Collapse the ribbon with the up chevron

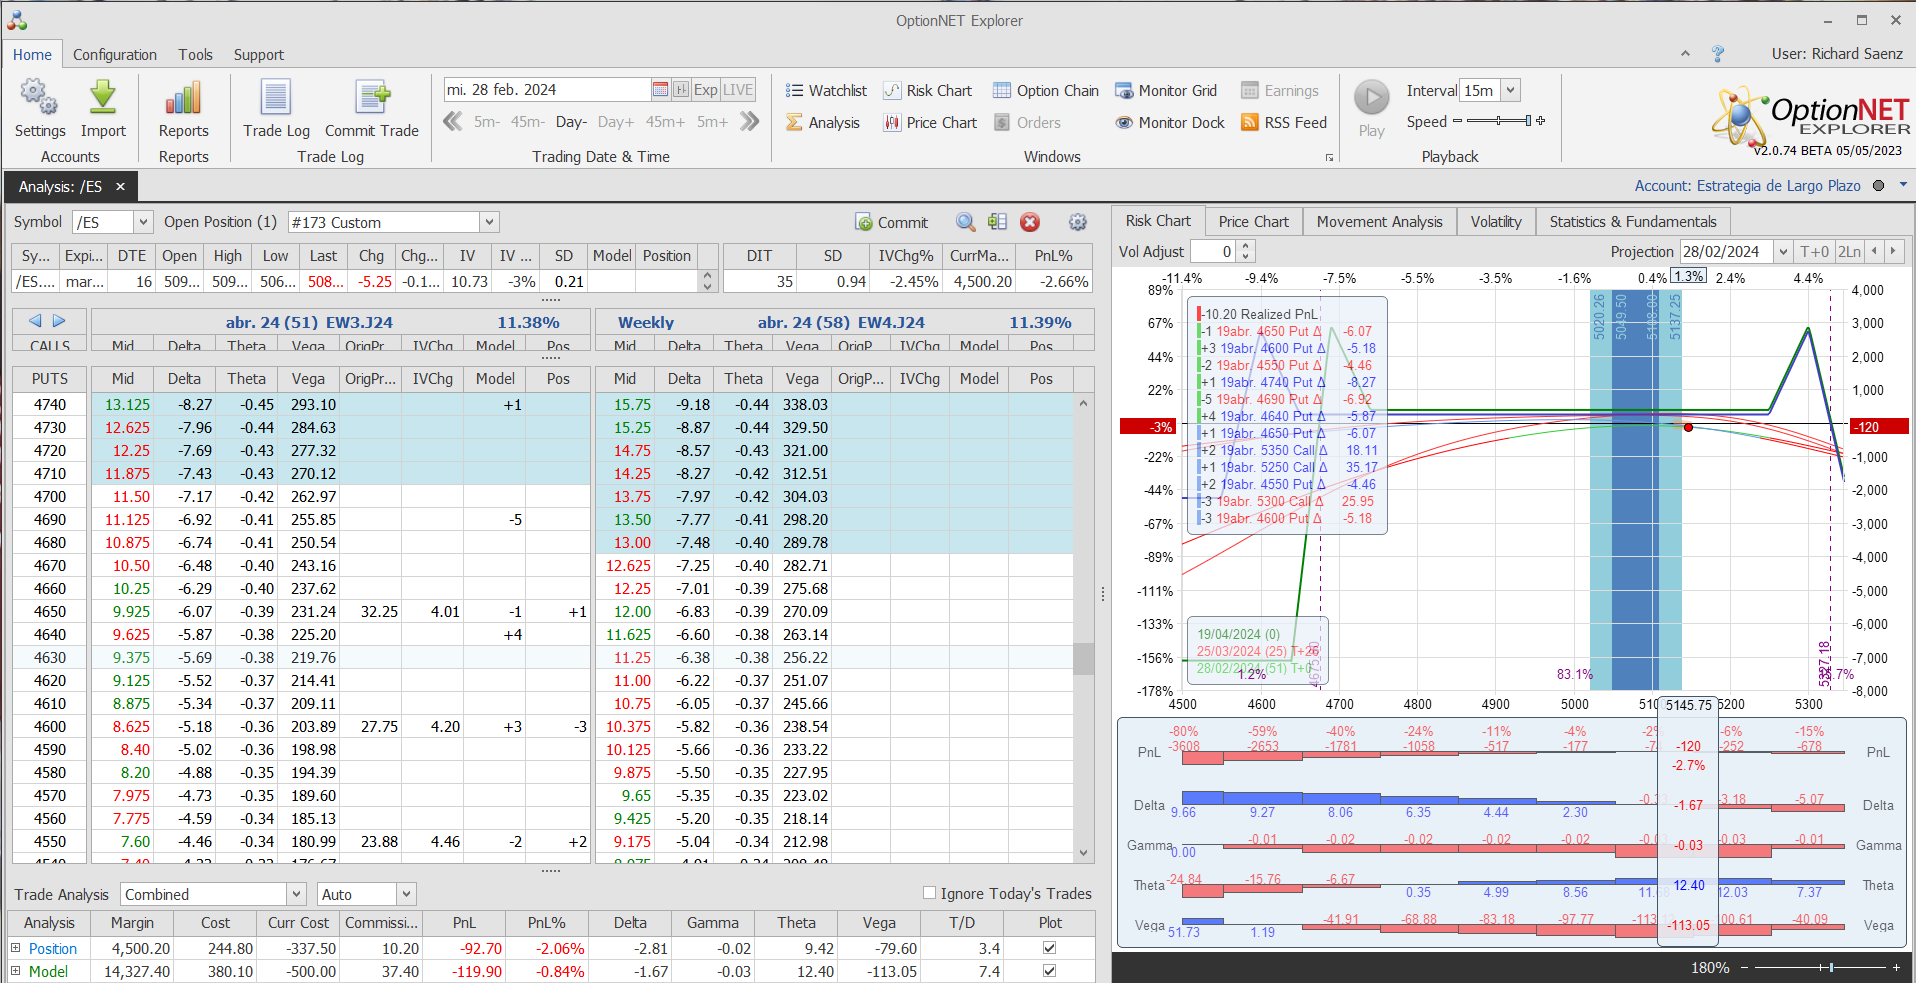pos(1685,54)
